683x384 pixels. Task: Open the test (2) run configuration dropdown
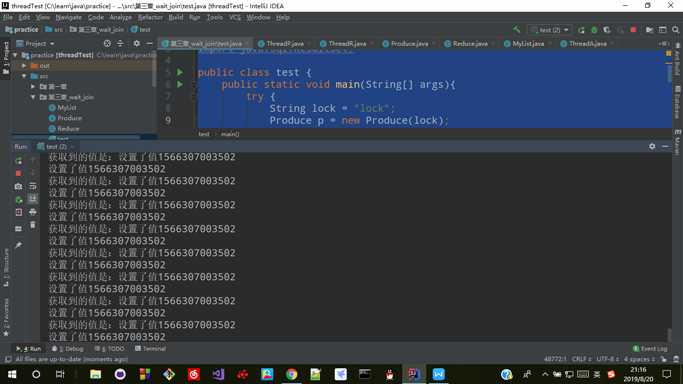550,30
